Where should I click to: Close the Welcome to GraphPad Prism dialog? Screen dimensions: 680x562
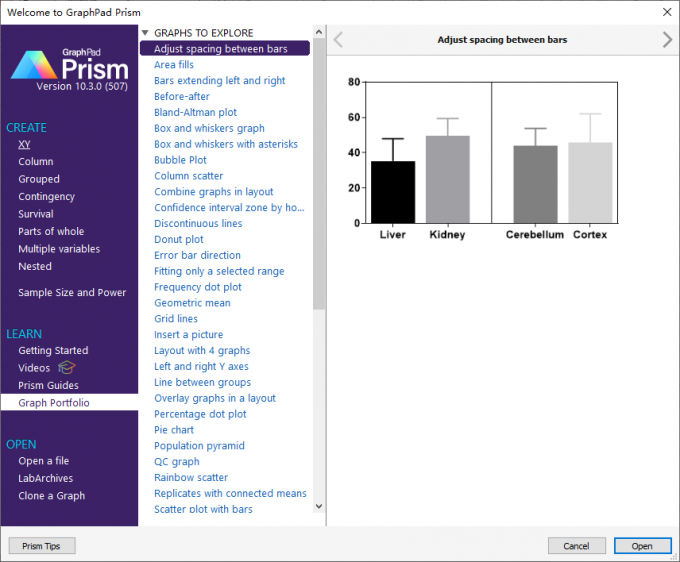[x=667, y=12]
